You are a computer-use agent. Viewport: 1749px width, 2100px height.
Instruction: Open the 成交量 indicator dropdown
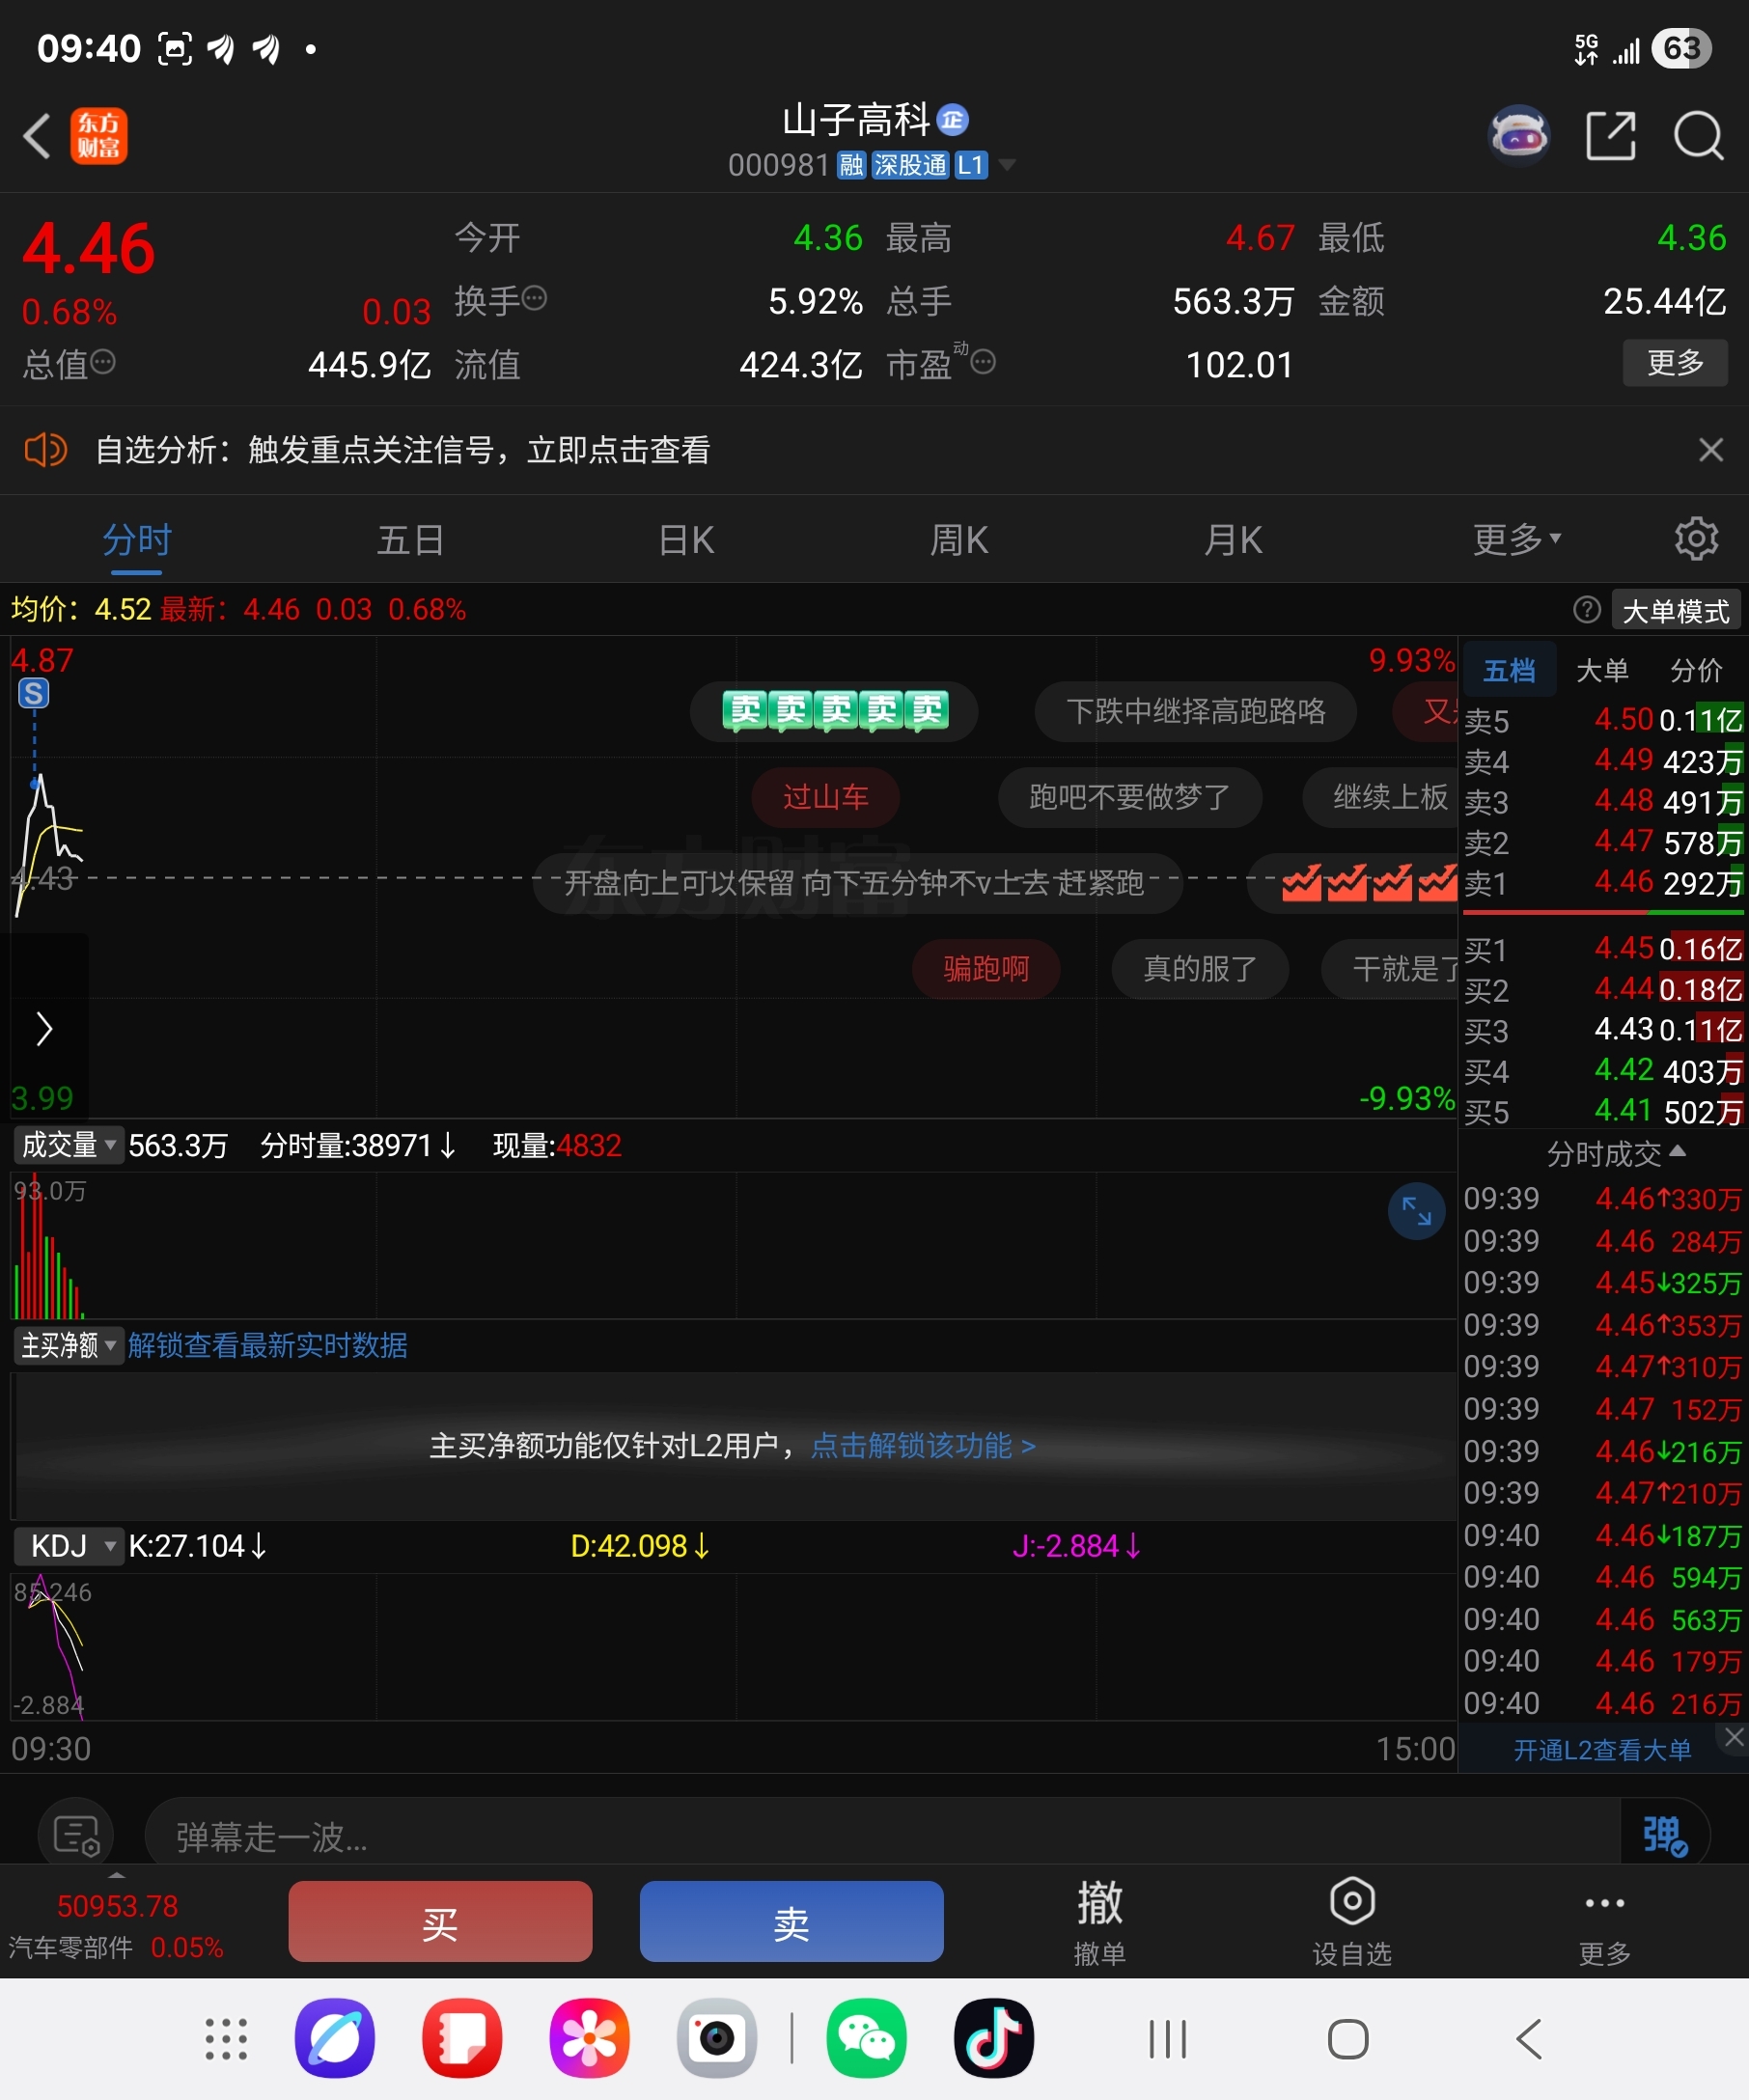pos(68,1145)
